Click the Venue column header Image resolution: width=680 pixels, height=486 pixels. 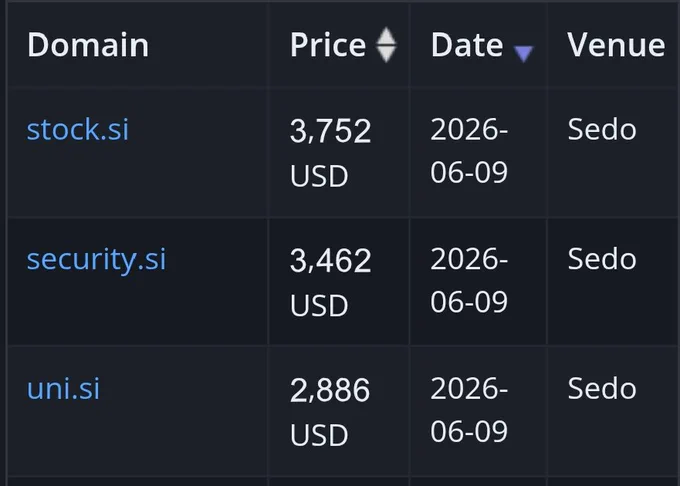tap(616, 45)
